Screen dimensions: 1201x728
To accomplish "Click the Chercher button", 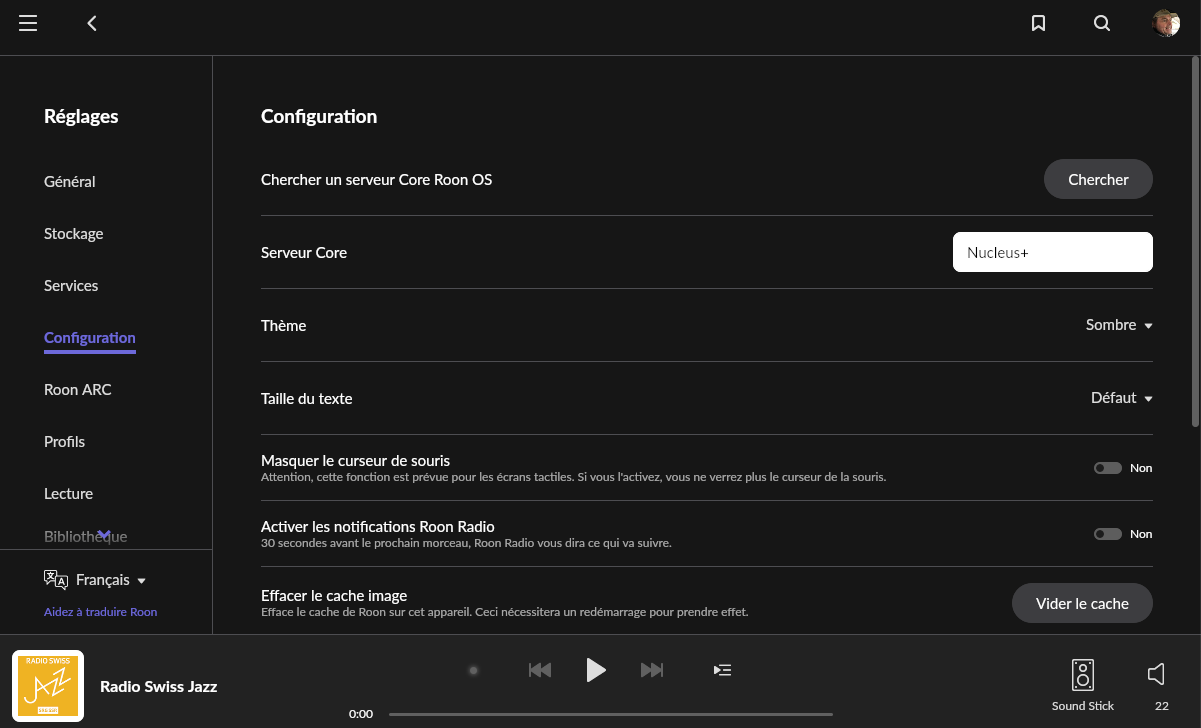I will tap(1098, 180).
